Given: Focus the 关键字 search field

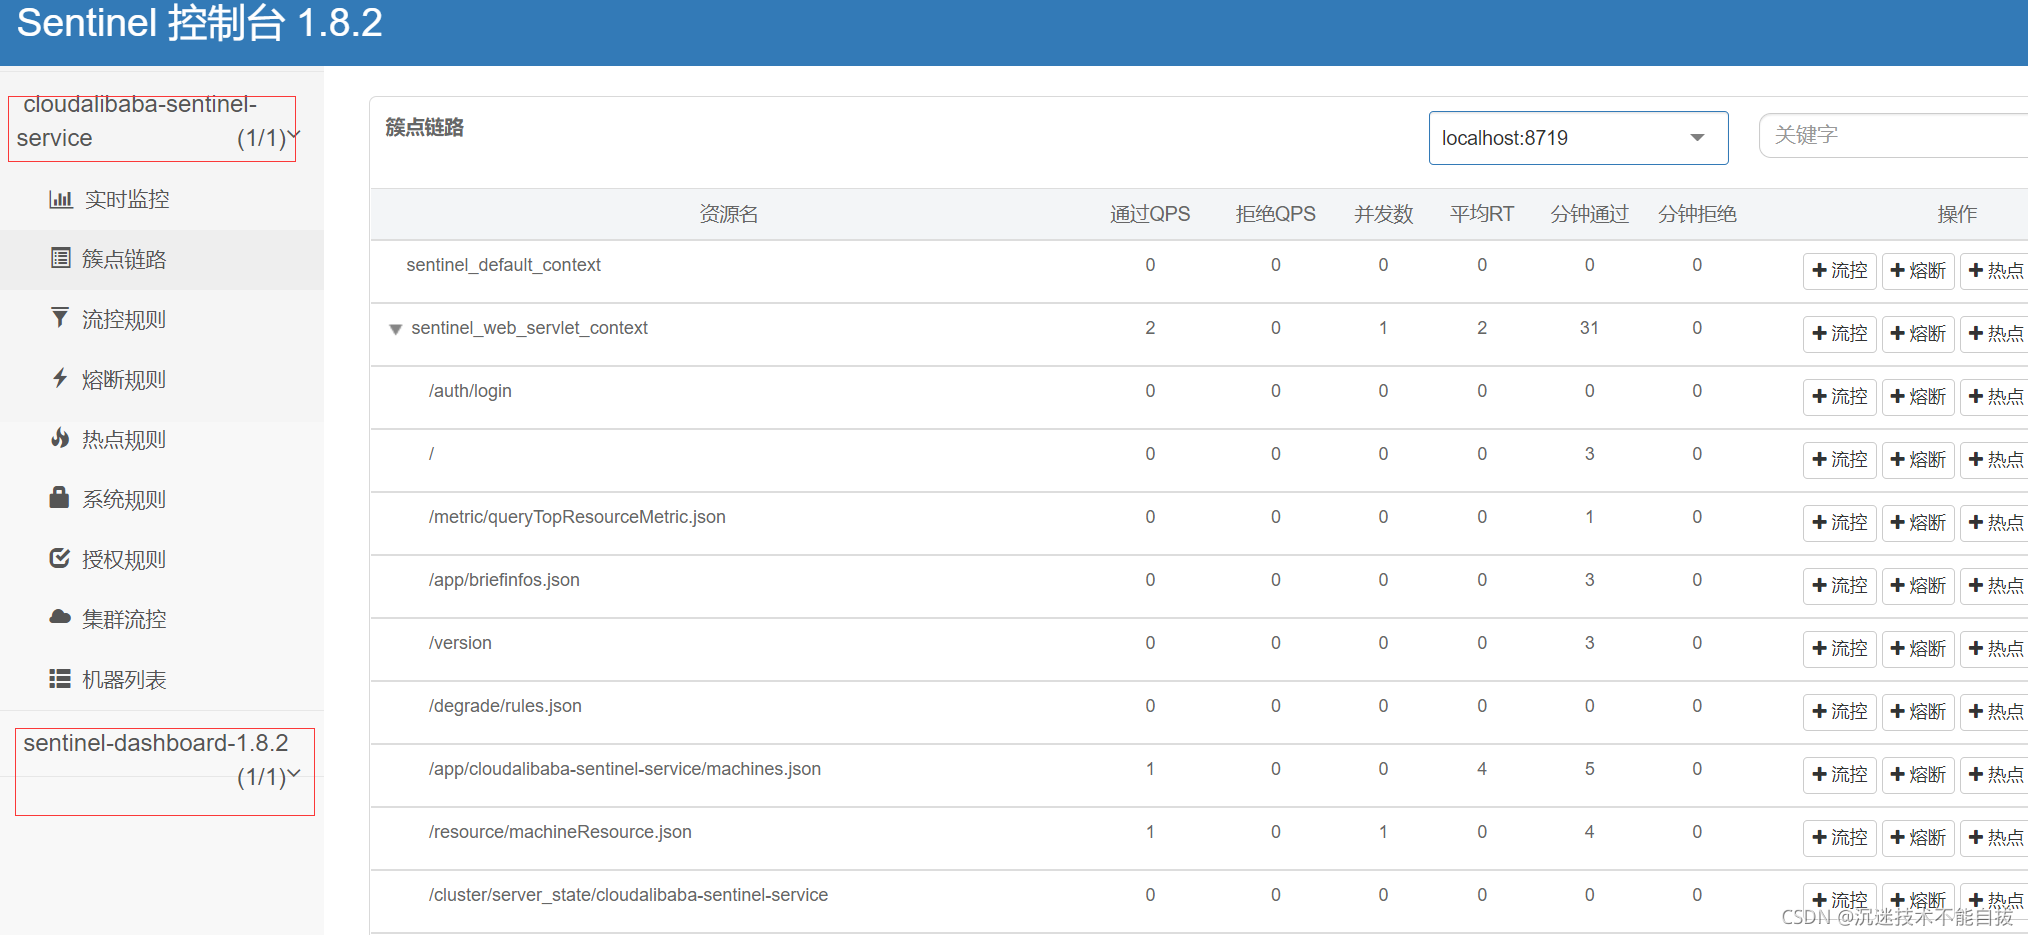Looking at the screenshot, I should (x=1893, y=135).
